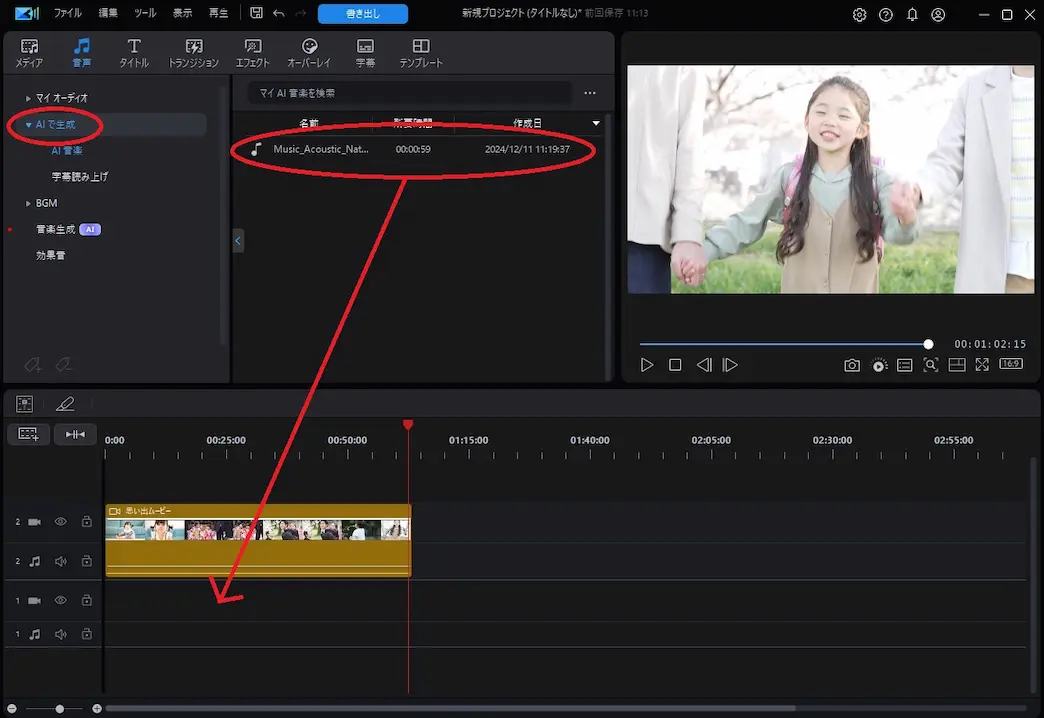
Task: Click the timeline zoom slider handle
Action: (60, 708)
